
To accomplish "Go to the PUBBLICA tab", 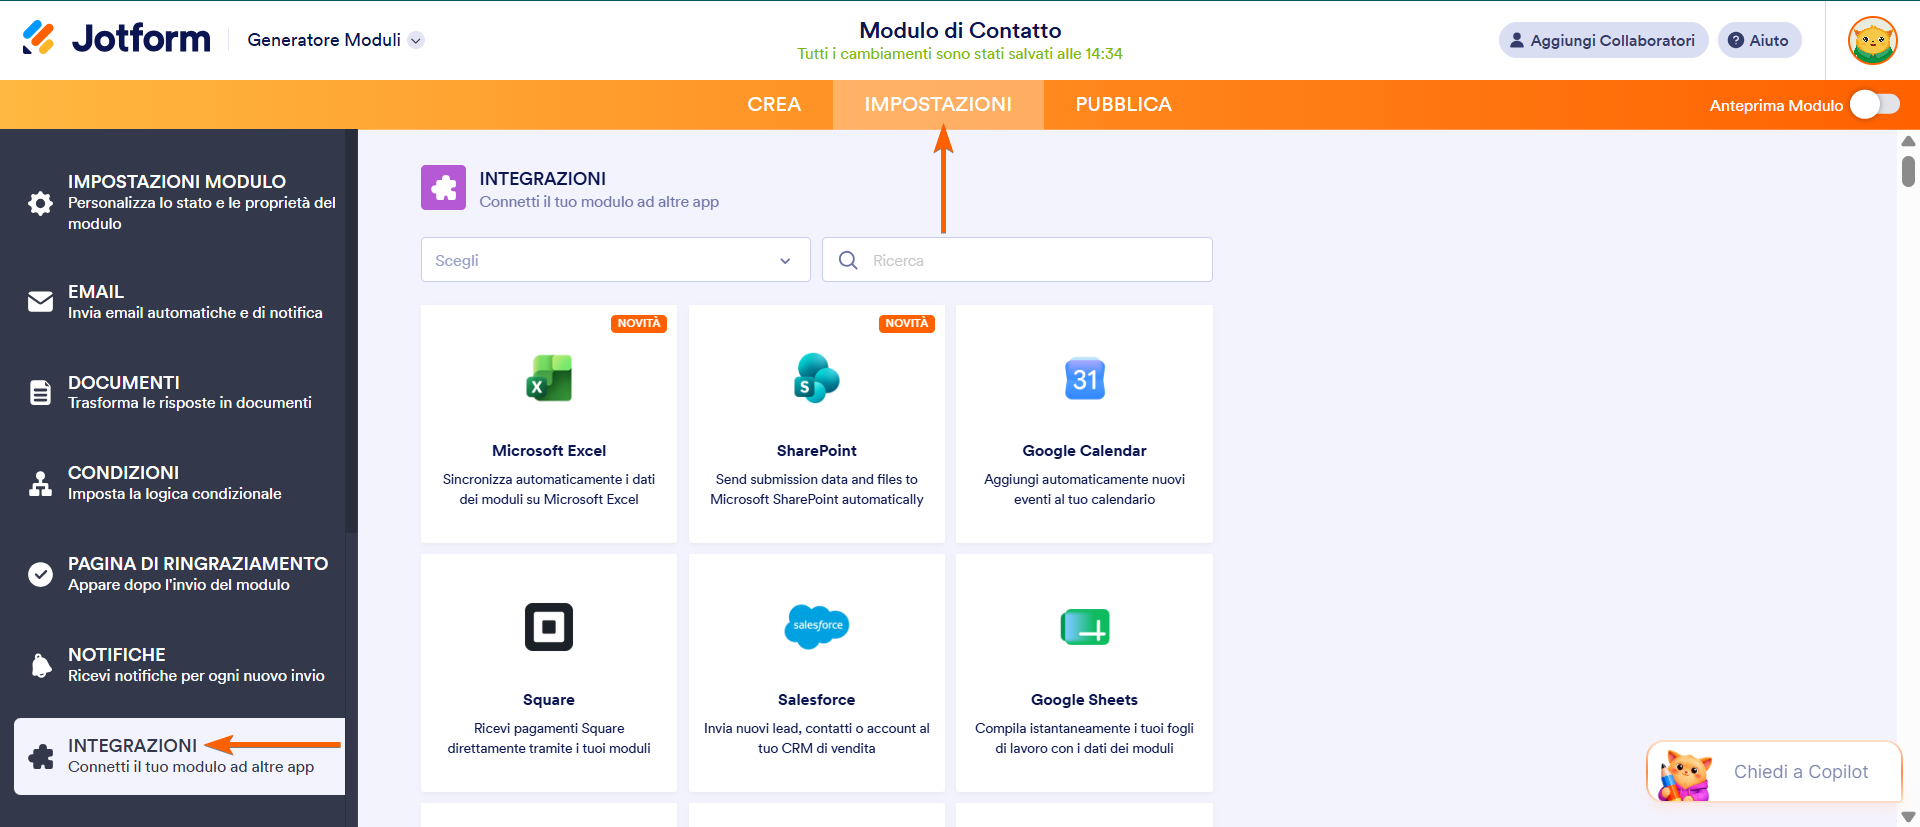I will coord(1123,105).
